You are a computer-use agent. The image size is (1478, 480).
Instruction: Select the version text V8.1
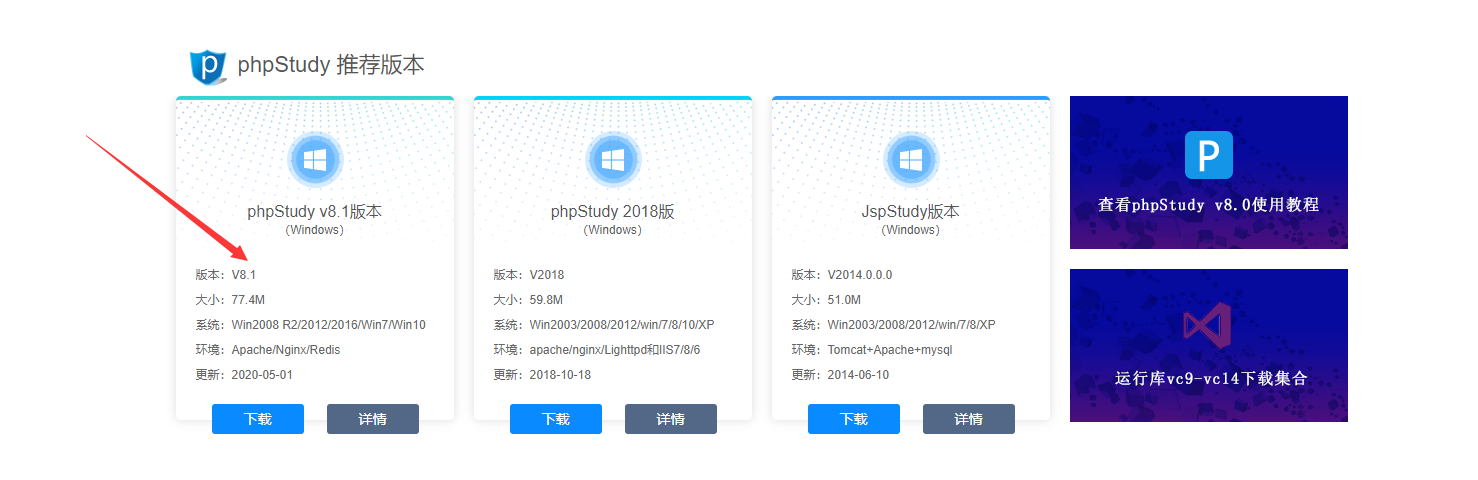point(245,274)
